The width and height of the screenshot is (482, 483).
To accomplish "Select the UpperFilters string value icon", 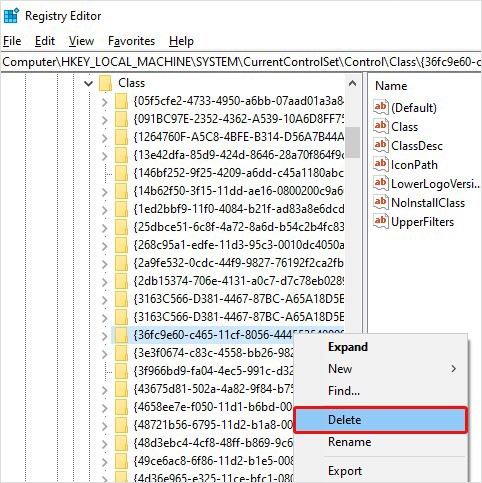I will [381, 221].
